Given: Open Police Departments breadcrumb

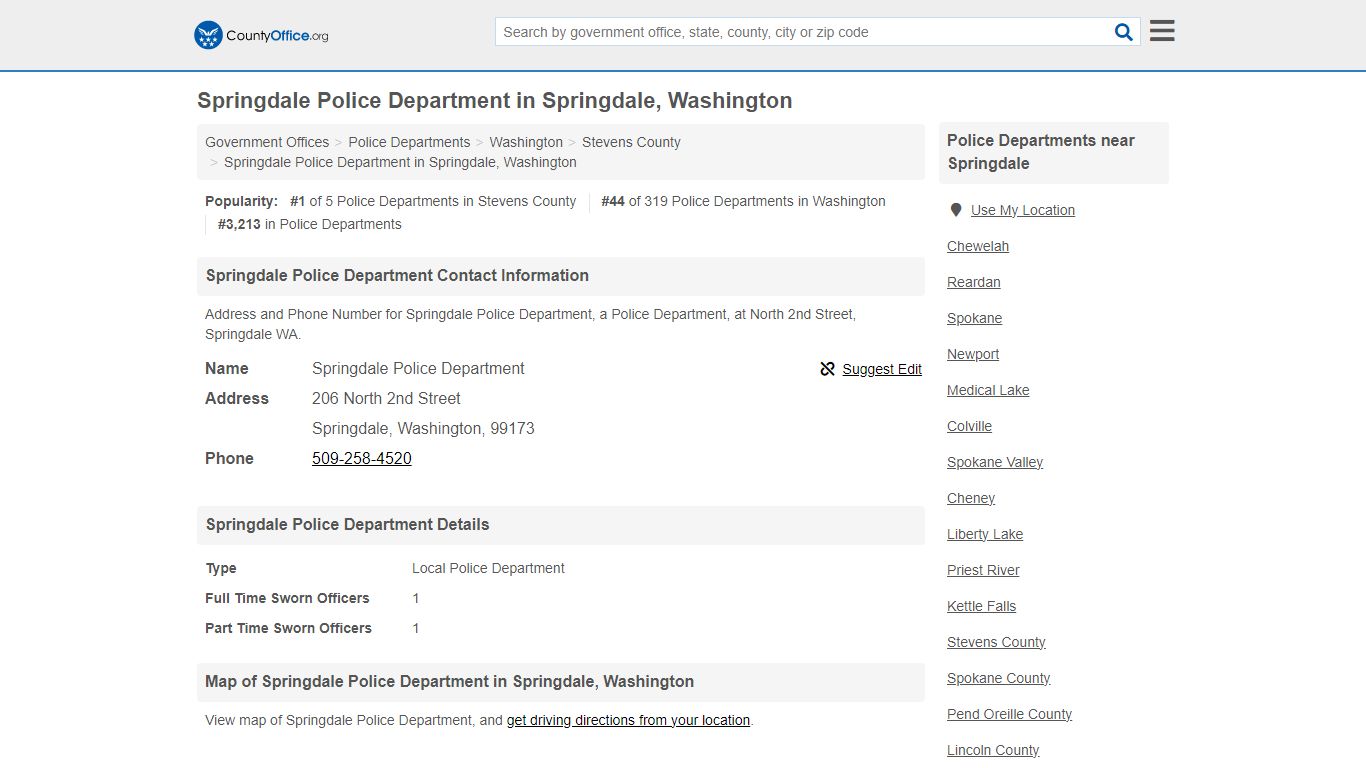Looking at the screenshot, I should point(409,142).
